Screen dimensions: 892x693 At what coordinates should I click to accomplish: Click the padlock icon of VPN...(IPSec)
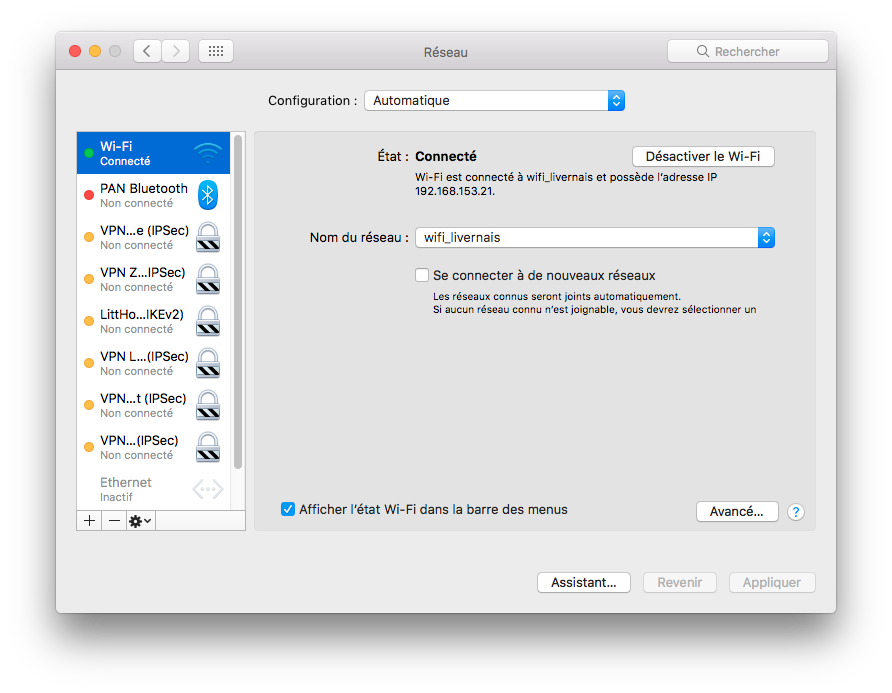208,447
